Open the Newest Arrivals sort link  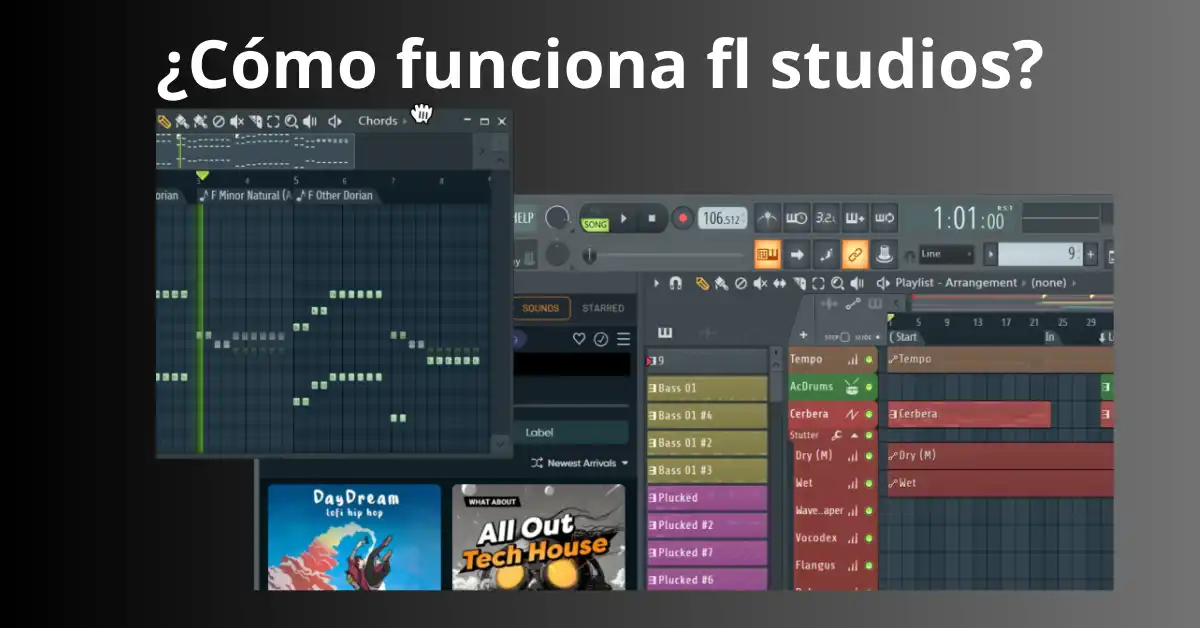click(x=584, y=463)
